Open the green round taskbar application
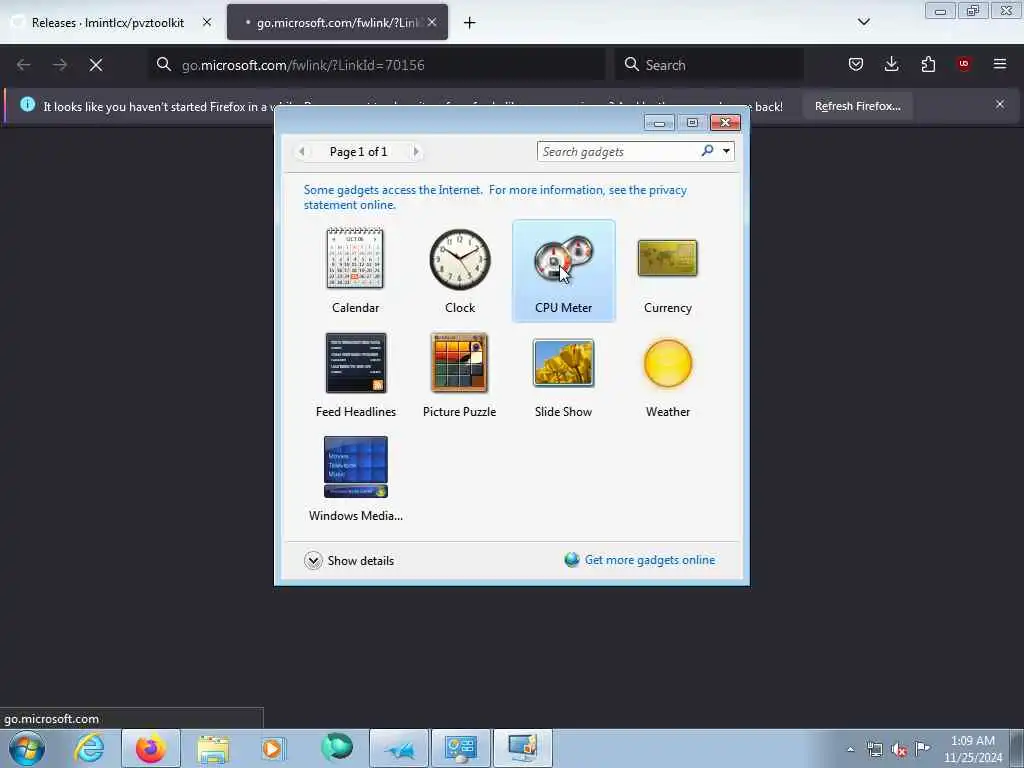 (337, 748)
